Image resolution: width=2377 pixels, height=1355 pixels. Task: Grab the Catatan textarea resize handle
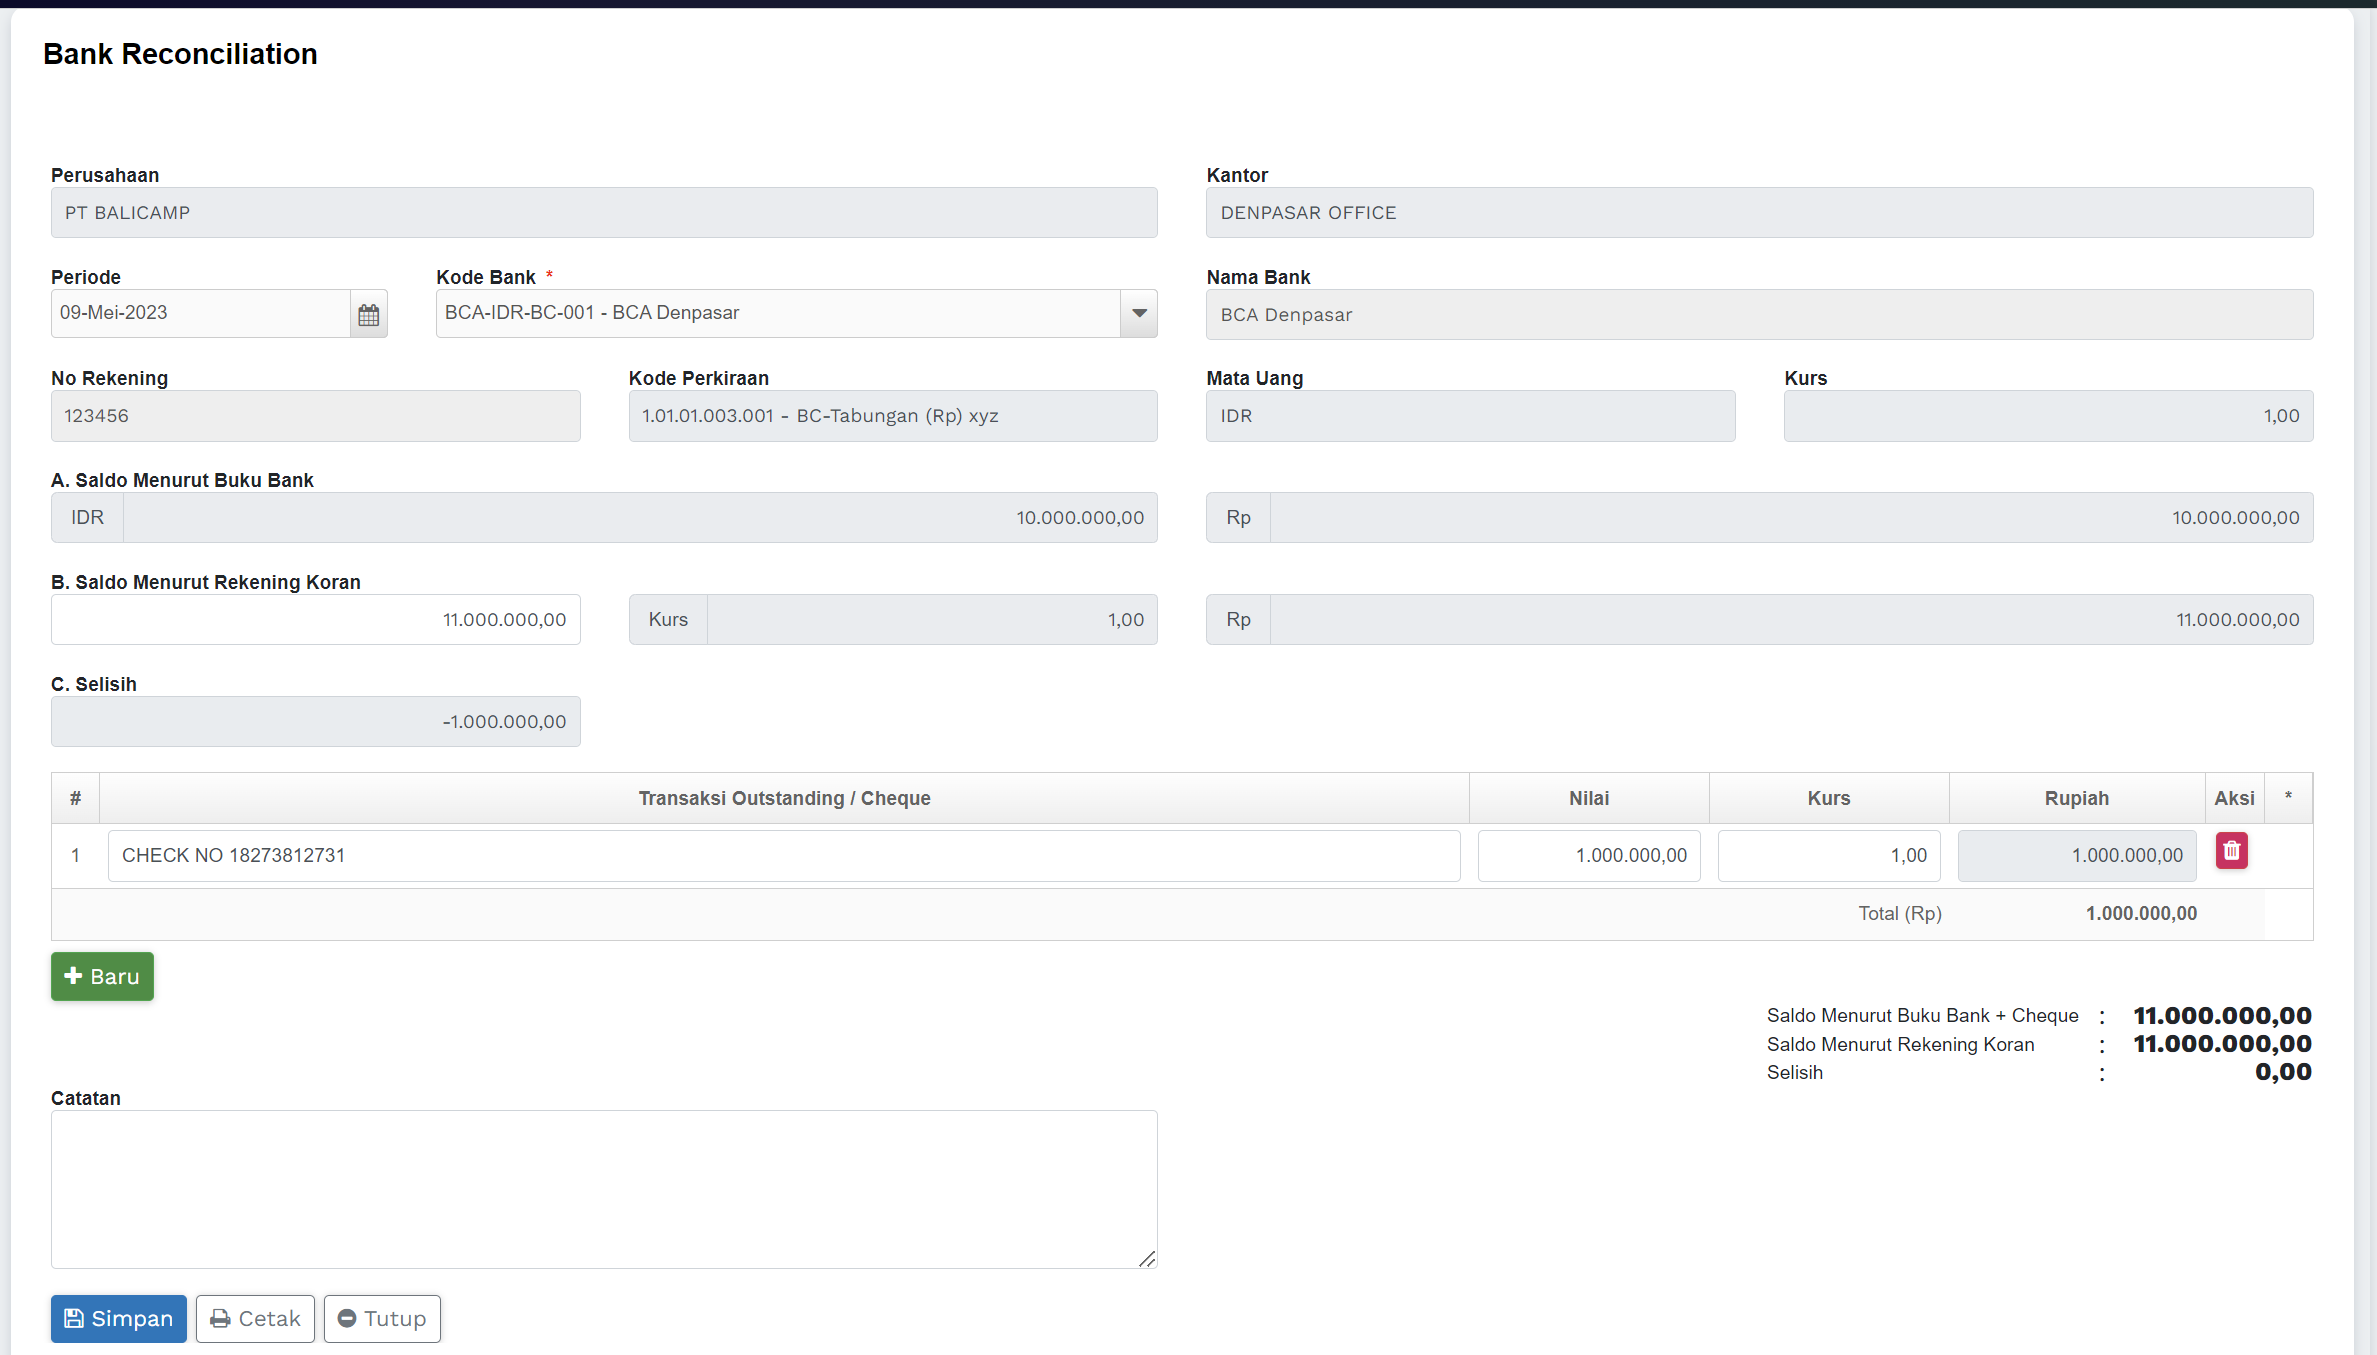coord(1147,1259)
